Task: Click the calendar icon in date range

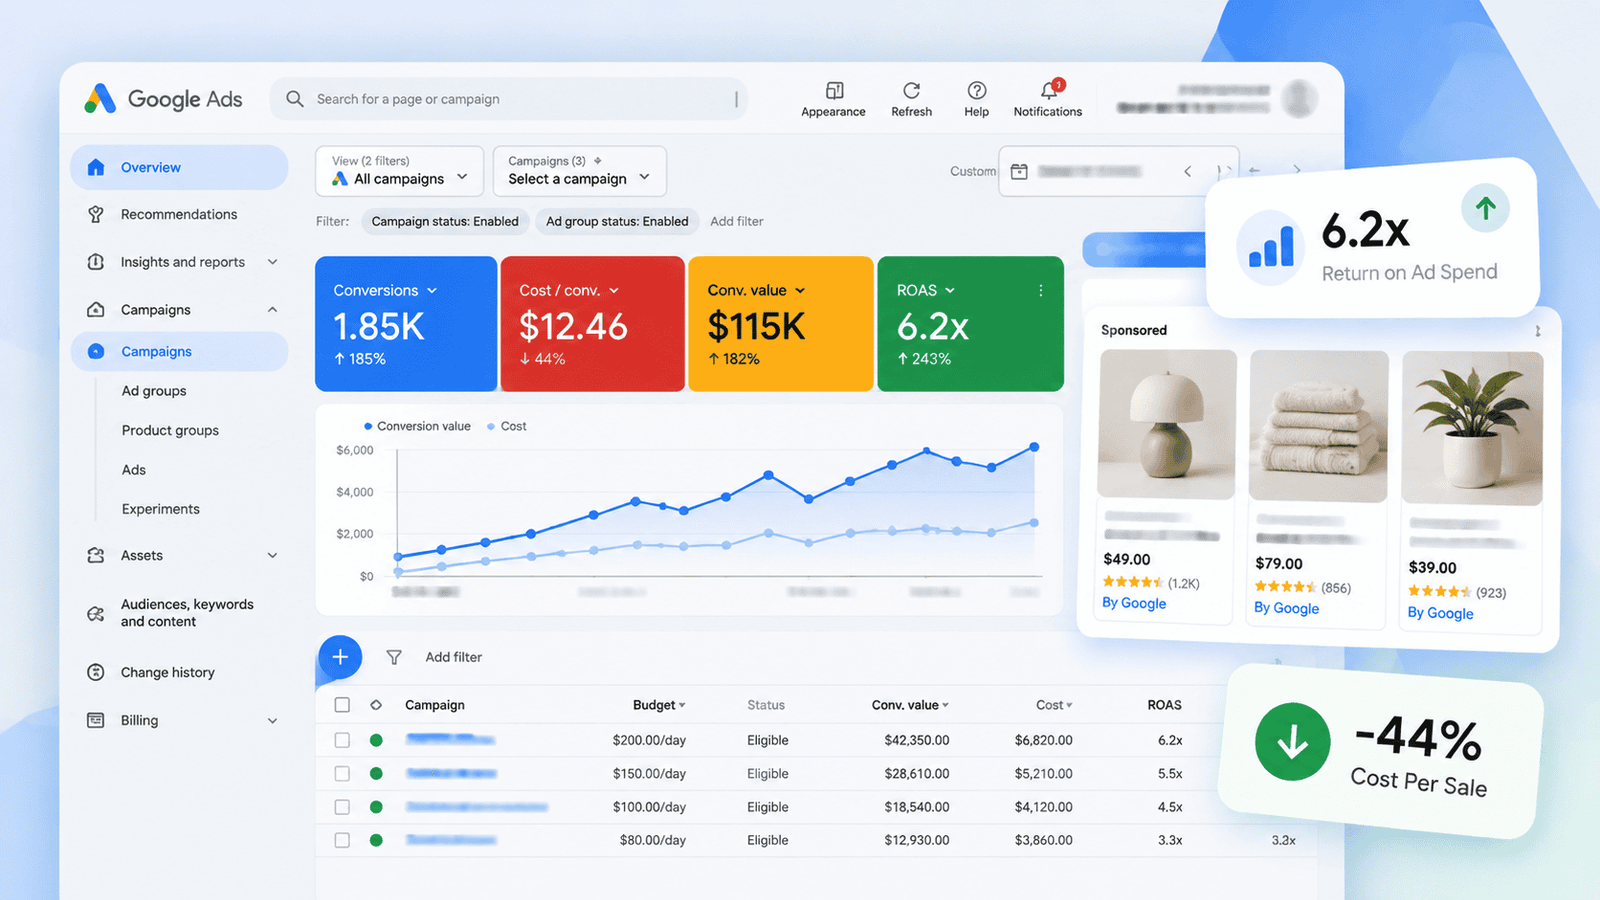Action: click(x=1019, y=171)
